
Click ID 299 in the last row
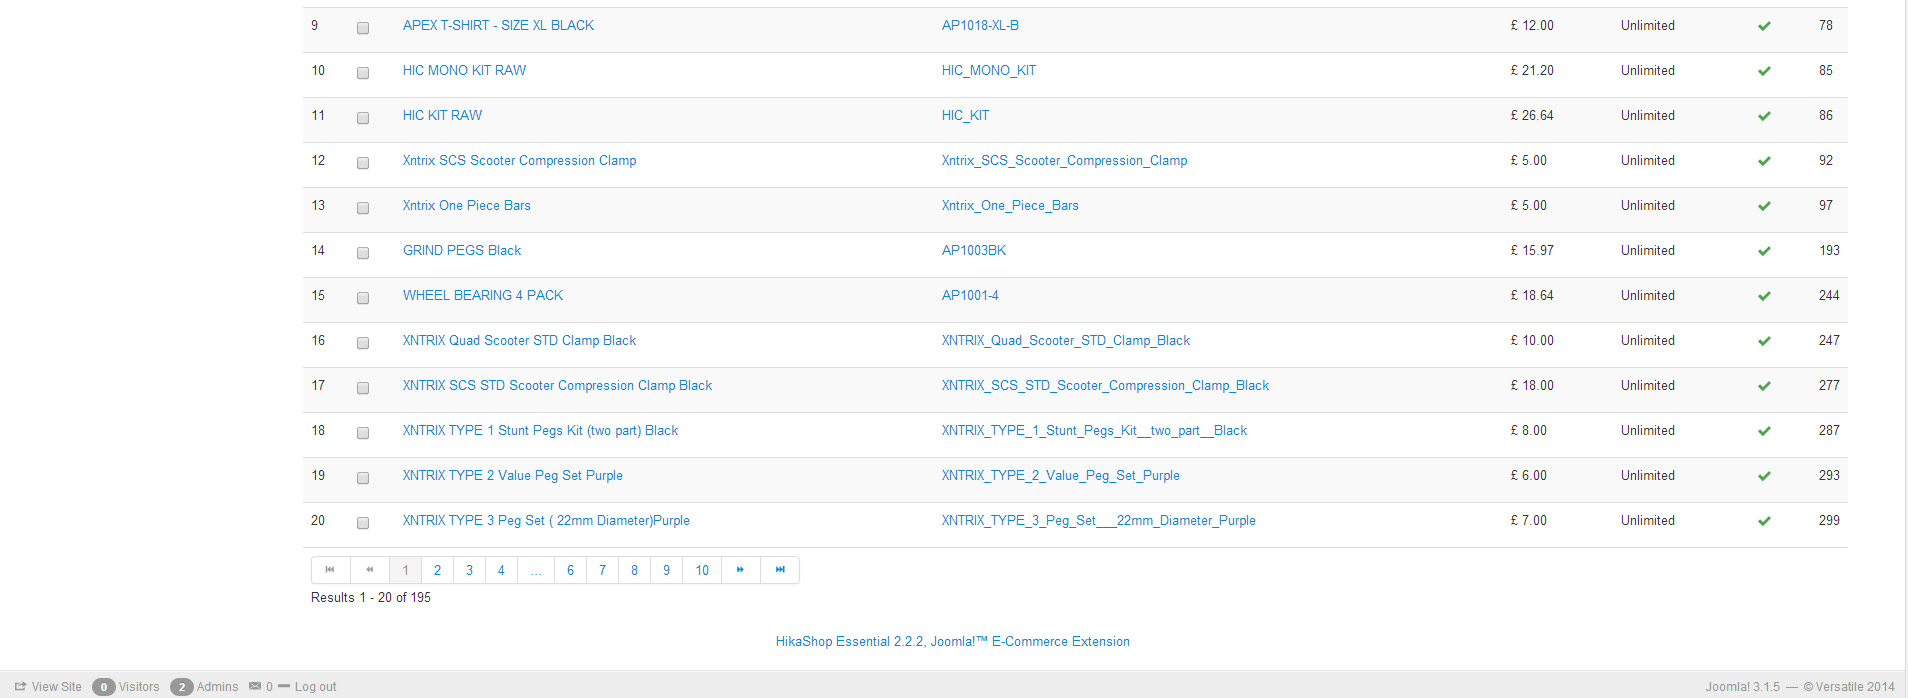pos(1829,520)
